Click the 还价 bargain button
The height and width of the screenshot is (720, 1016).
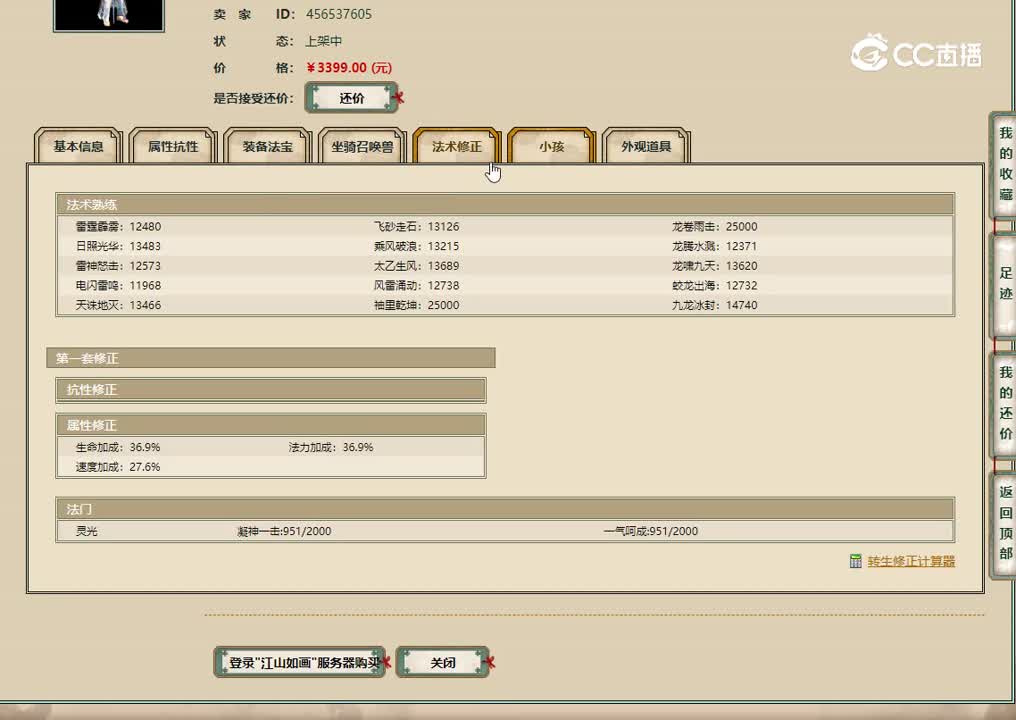(x=351, y=98)
